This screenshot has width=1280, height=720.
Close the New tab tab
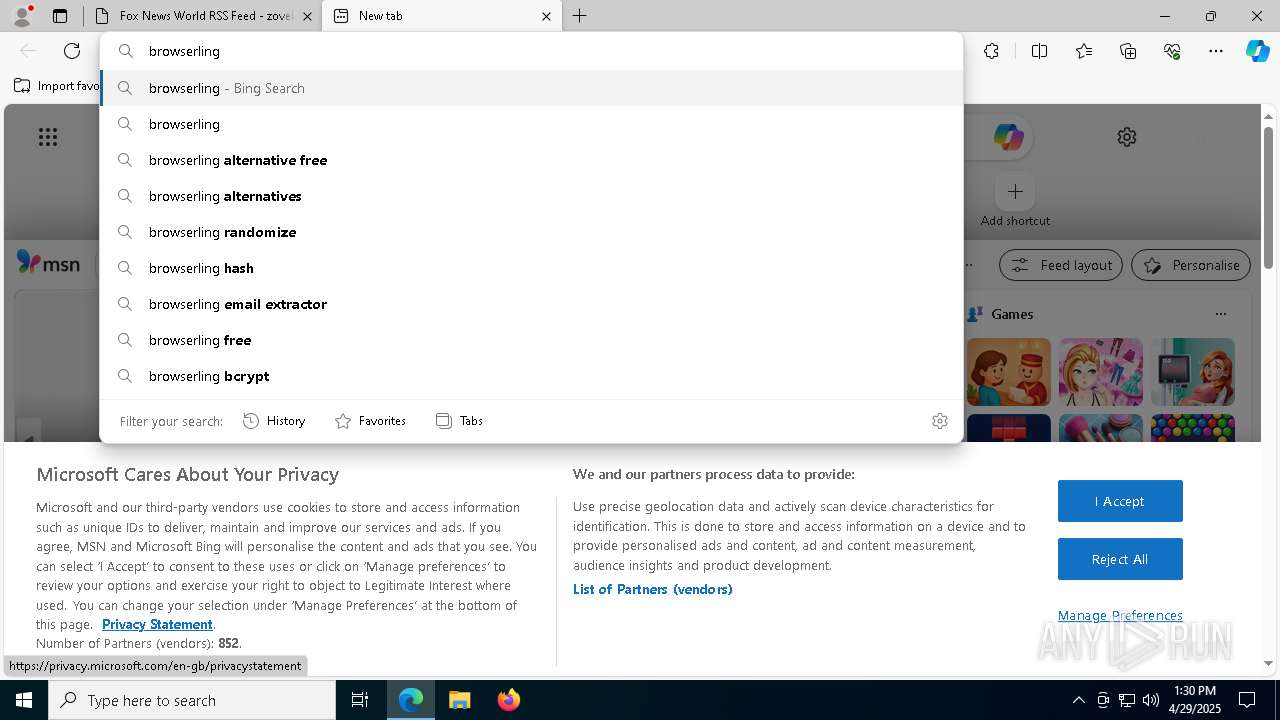click(x=546, y=16)
